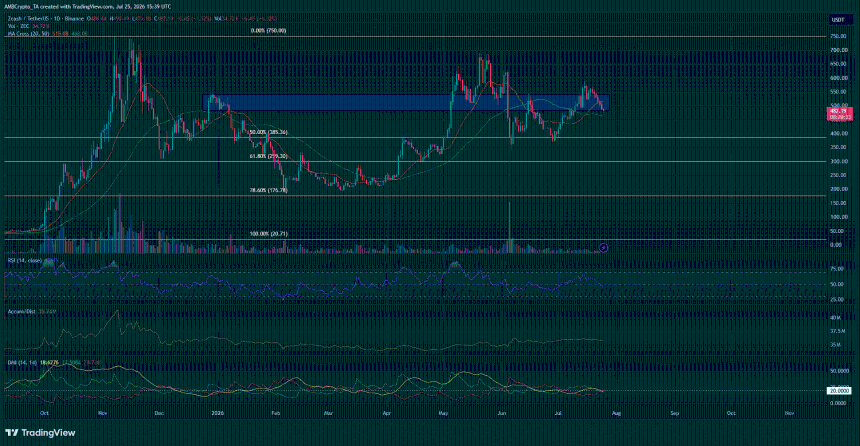The height and width of the screenshot is (446, 860).
Task: Click the Apr label on the time axis
Action: point(387,413)
